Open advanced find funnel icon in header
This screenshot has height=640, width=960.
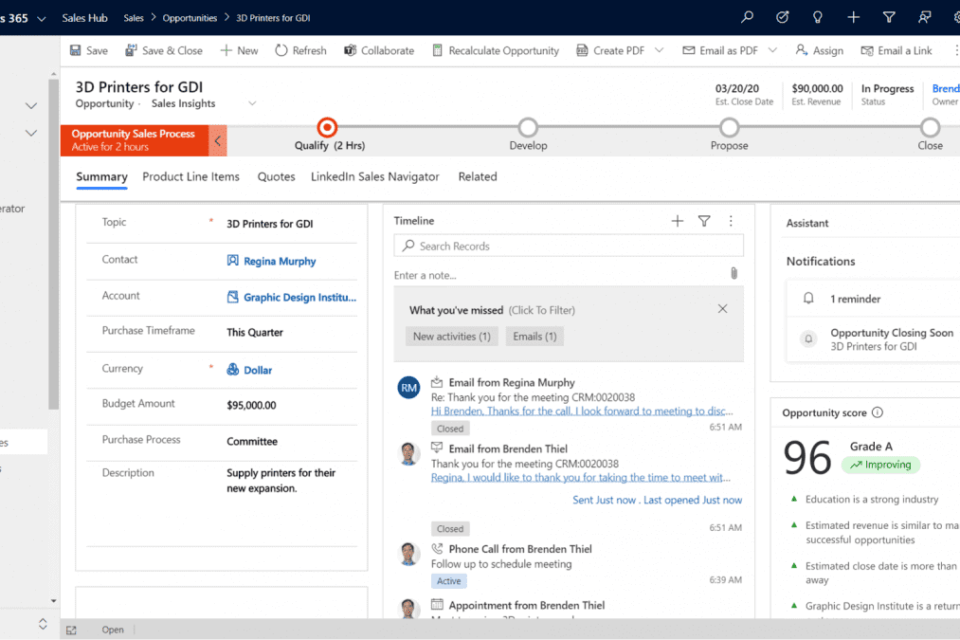(x=889, y=17)
